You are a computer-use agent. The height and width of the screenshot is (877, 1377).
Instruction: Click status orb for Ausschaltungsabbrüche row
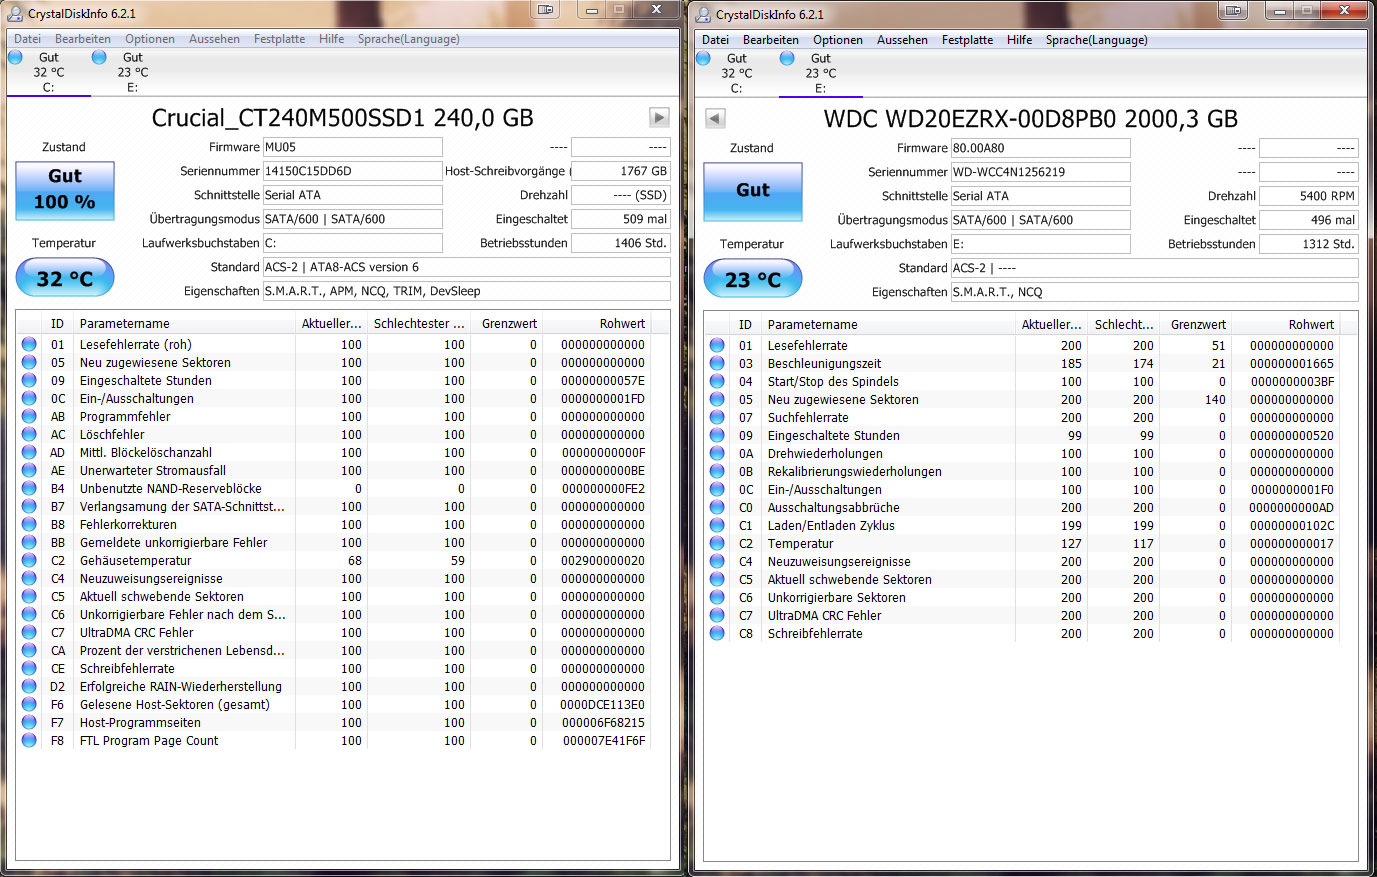717,507
